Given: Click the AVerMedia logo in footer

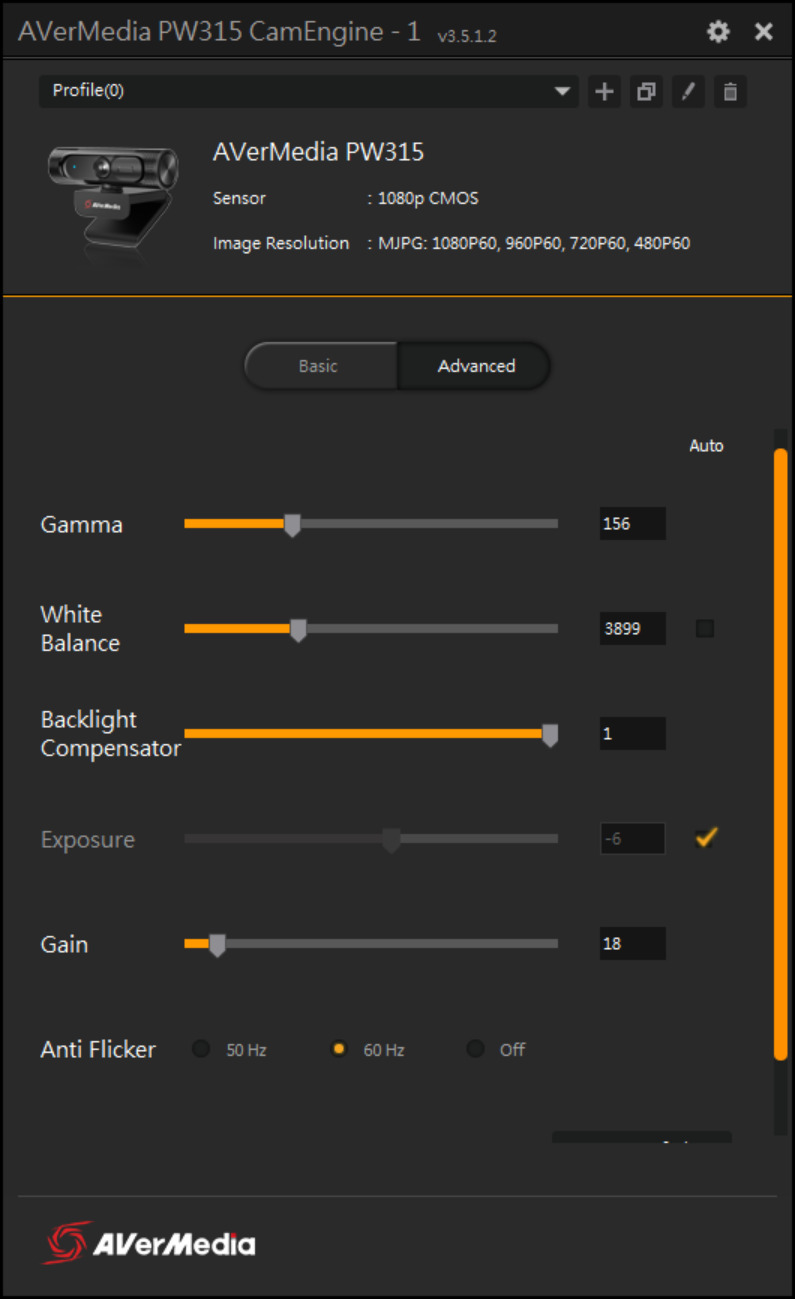Looking at the screenshot, I should pos(149,1243).
